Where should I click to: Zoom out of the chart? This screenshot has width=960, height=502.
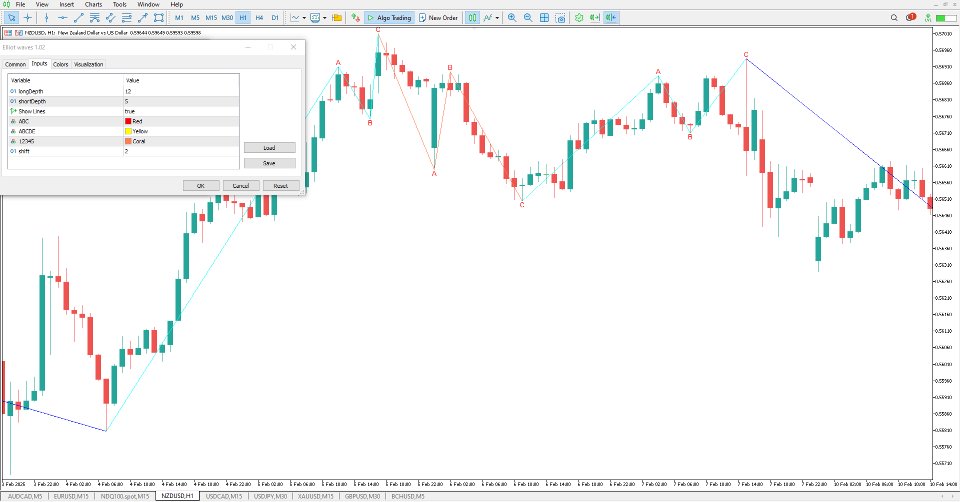(x=528, y=18)
